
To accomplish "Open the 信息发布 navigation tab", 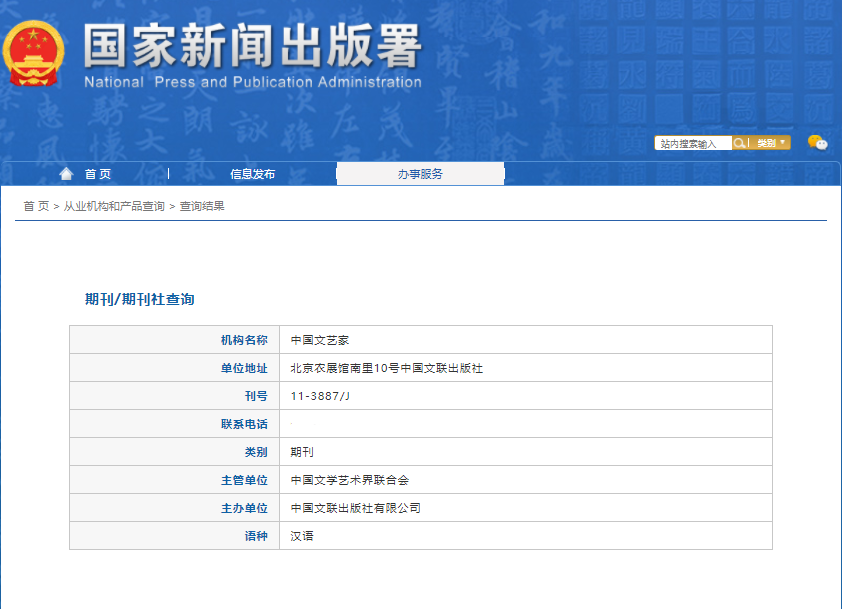I will tap(252, 174).
